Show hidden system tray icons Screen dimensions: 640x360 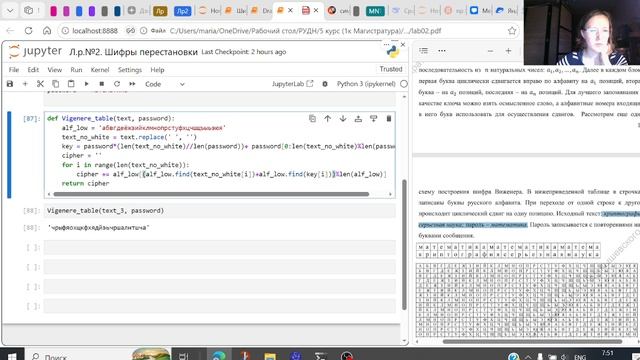[527, 357]
